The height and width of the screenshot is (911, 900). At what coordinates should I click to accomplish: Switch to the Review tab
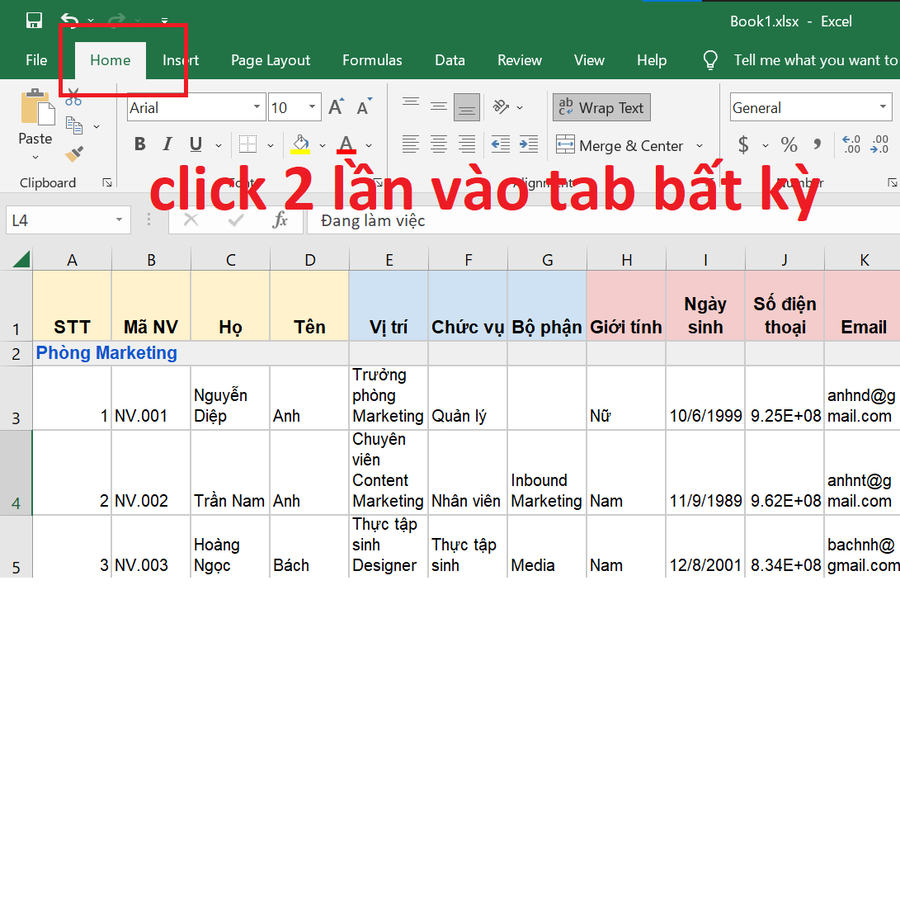519,60
